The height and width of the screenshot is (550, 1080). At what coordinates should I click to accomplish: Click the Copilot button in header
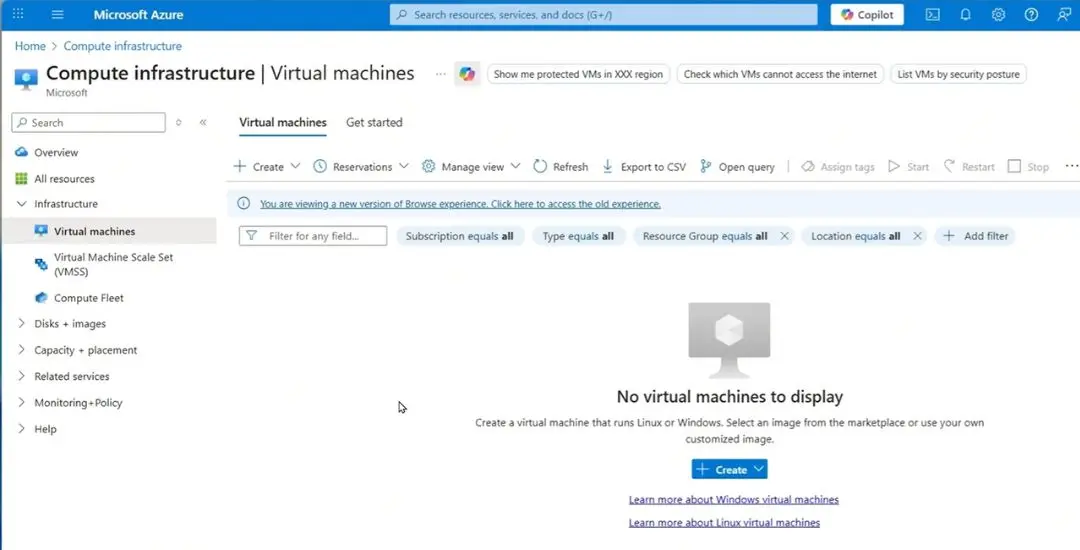tap(867, 14)
